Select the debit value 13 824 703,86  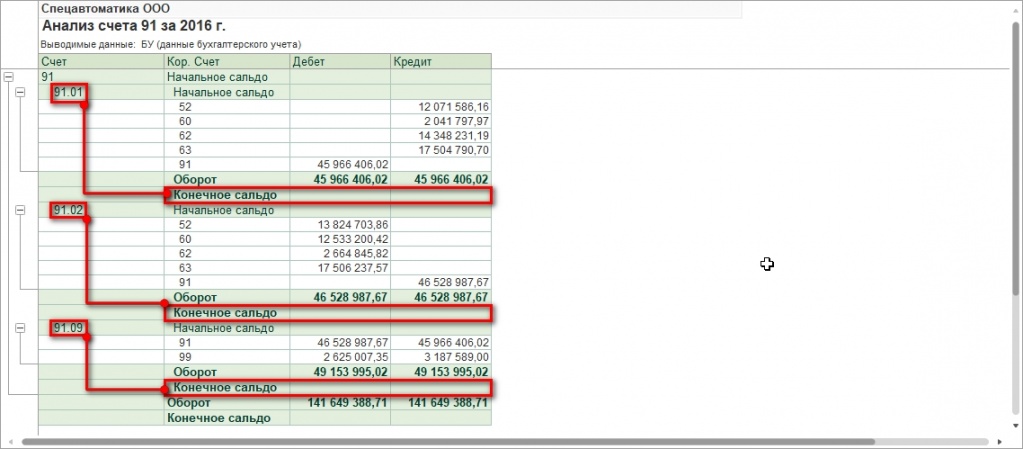[352, 225]
